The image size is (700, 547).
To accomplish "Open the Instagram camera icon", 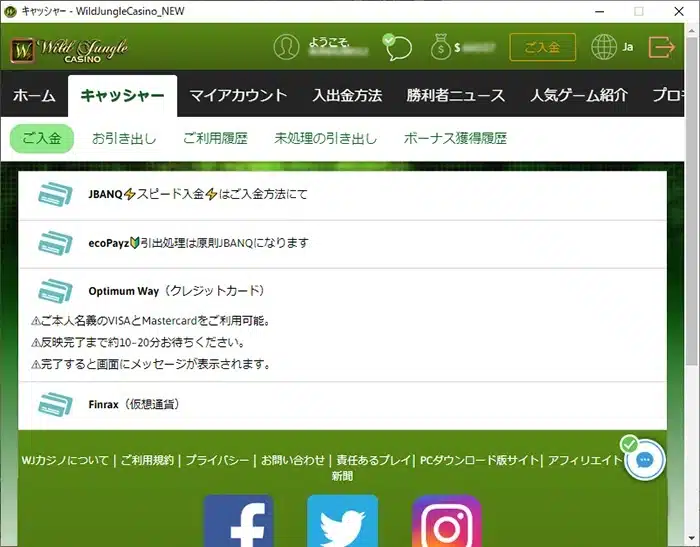I will [446, 520].
